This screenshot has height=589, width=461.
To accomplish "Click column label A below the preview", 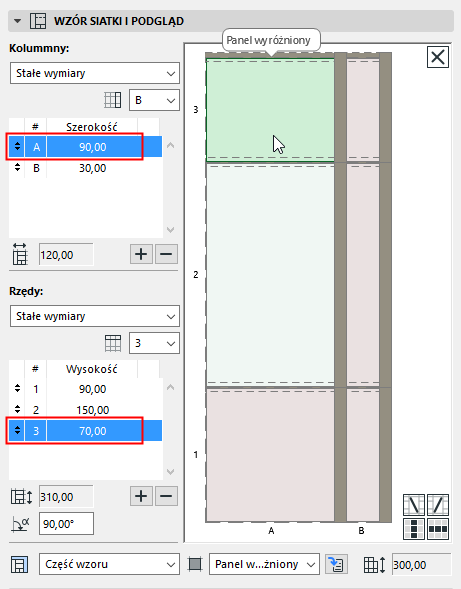I will [271, 531].
